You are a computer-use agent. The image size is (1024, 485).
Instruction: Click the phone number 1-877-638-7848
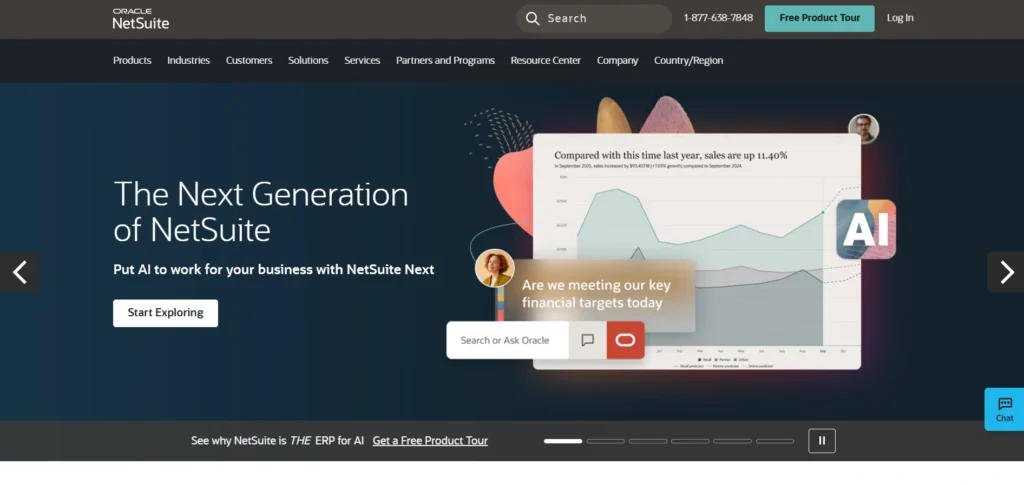(x=718, y=18)
